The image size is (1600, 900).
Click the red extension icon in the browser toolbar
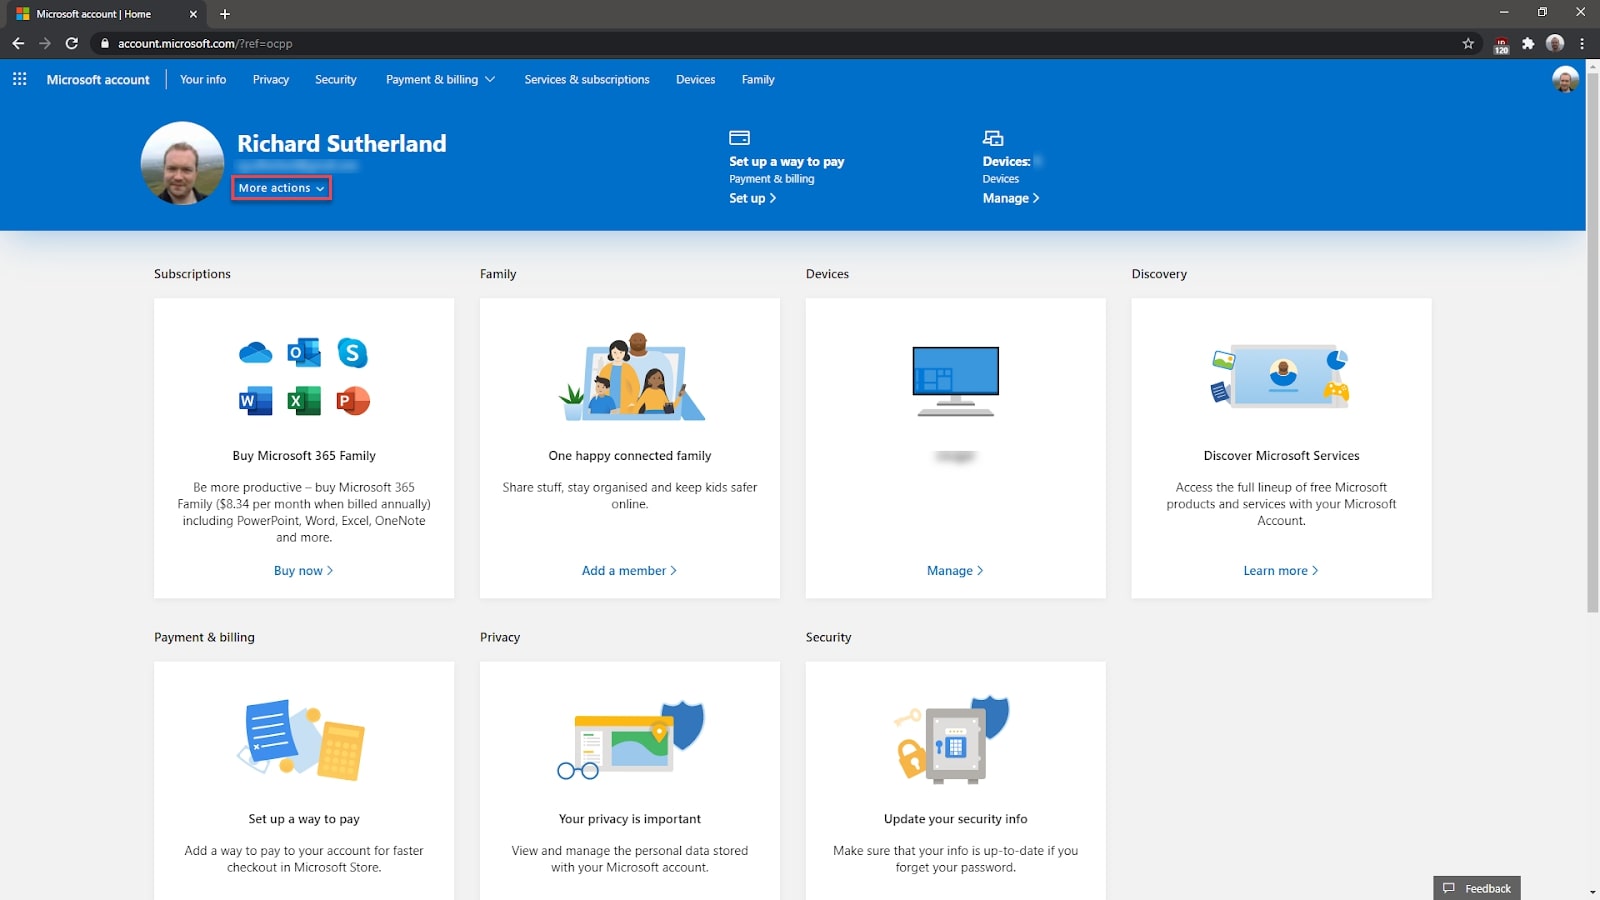point(1501,44)
